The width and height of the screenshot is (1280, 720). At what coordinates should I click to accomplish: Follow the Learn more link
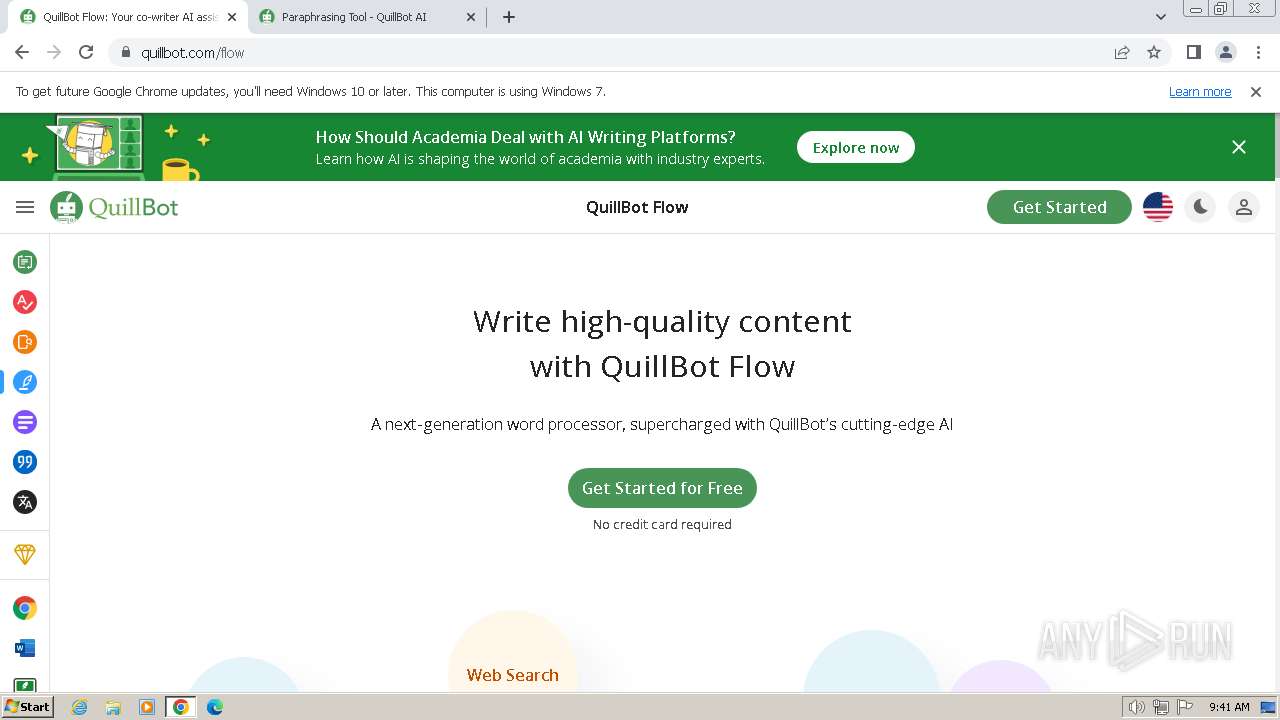1200,91
